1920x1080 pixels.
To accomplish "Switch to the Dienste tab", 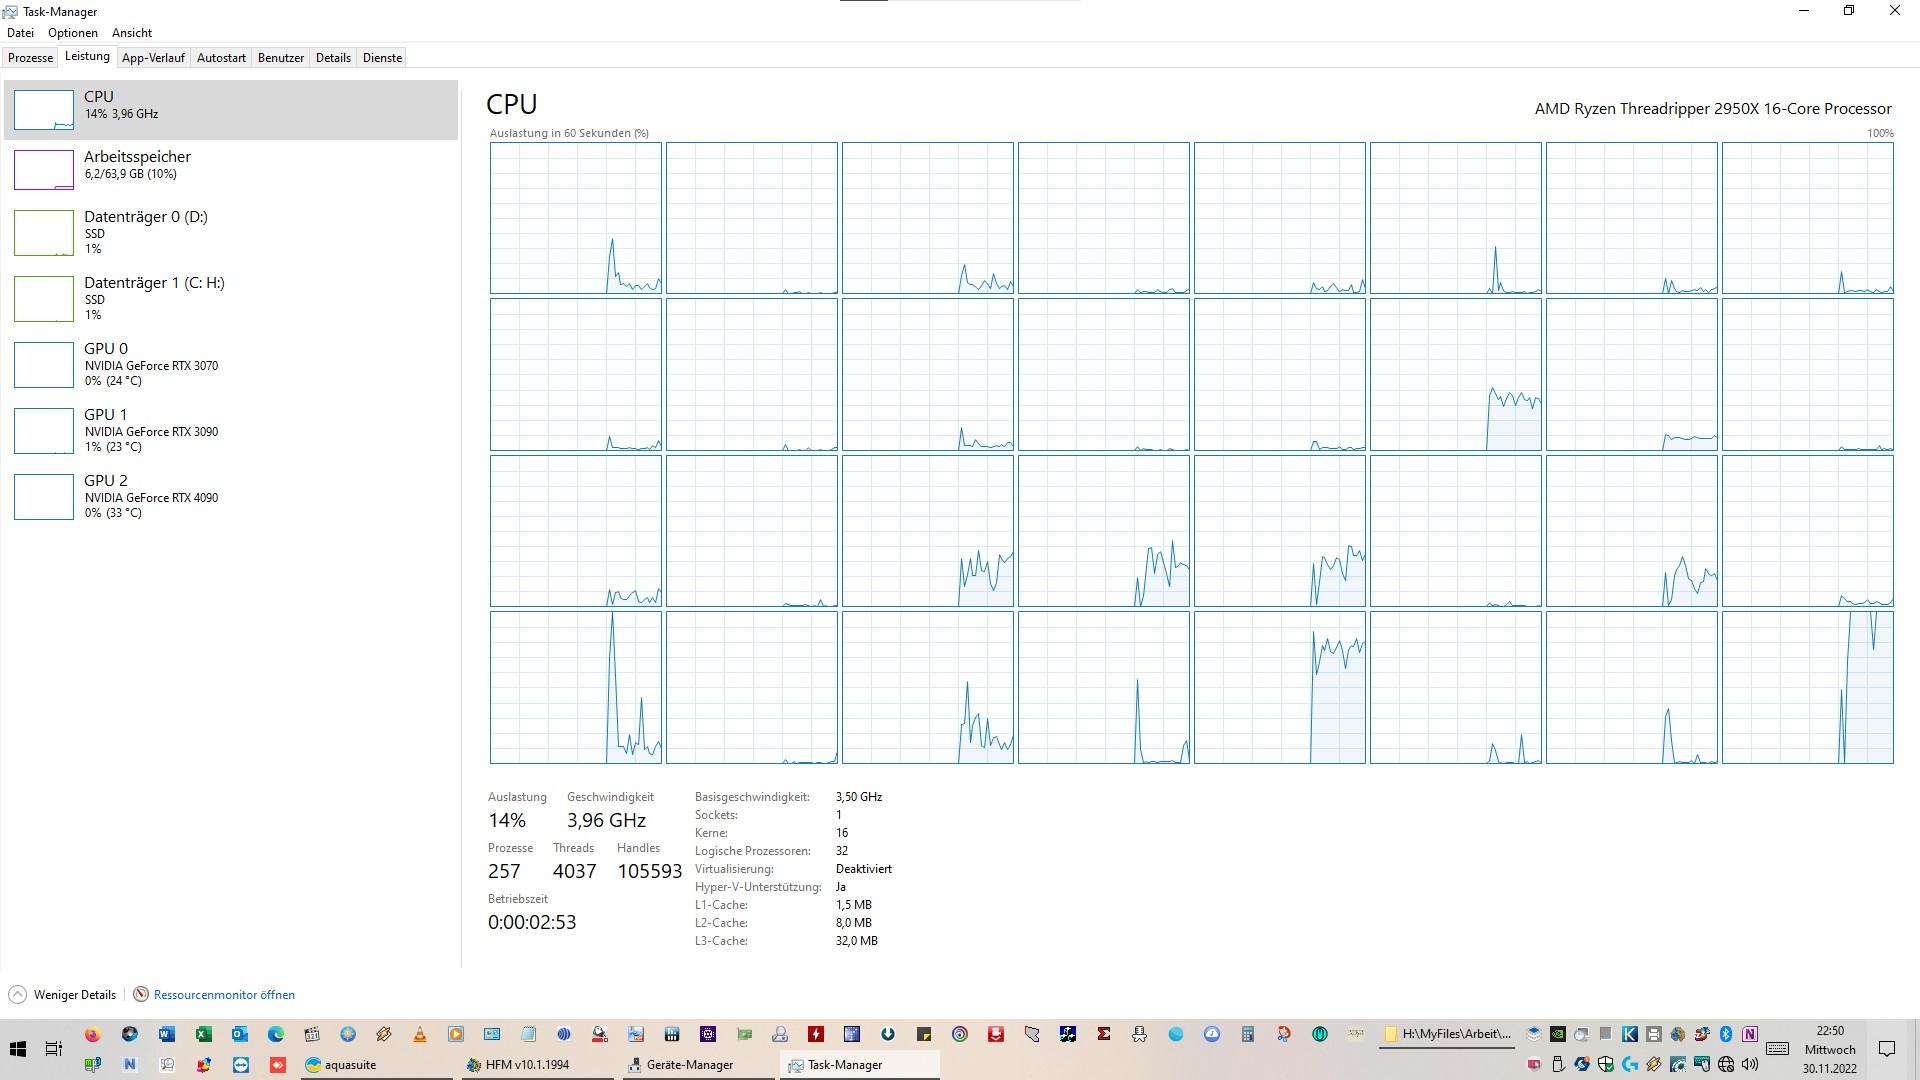I will 382,58.
